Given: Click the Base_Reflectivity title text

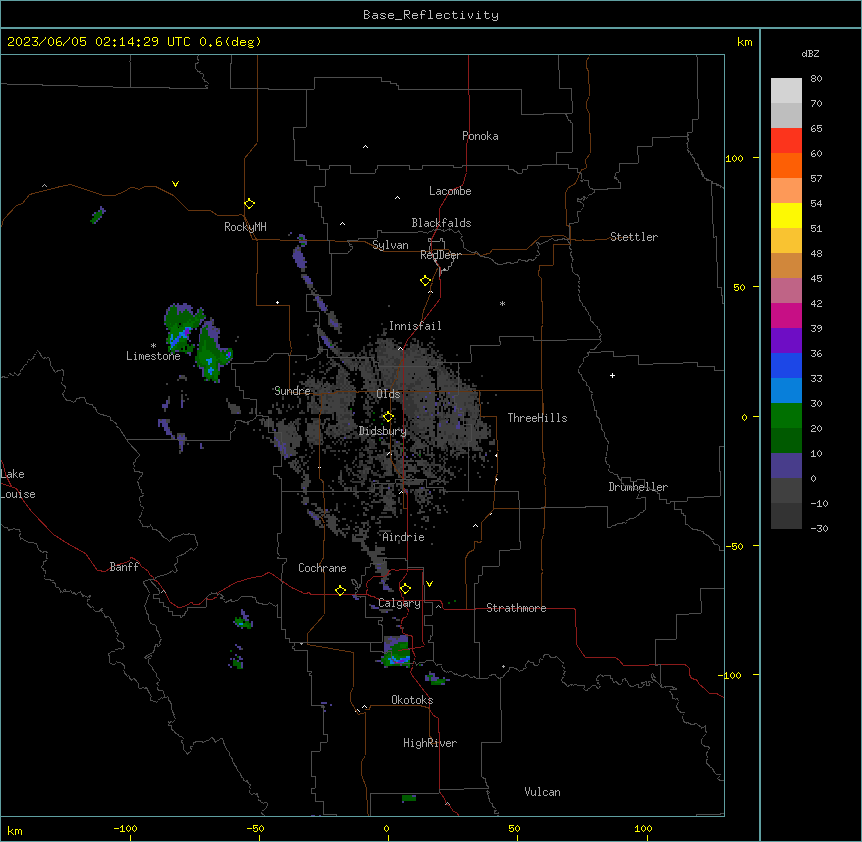Looking at the screenshot, I should pos(430,15).
